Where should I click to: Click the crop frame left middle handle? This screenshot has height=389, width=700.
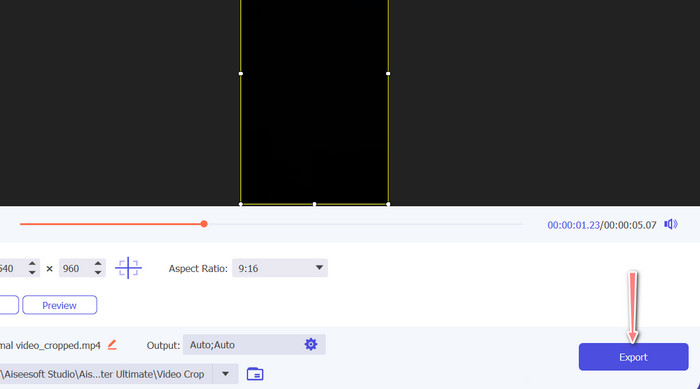(241, 73)
